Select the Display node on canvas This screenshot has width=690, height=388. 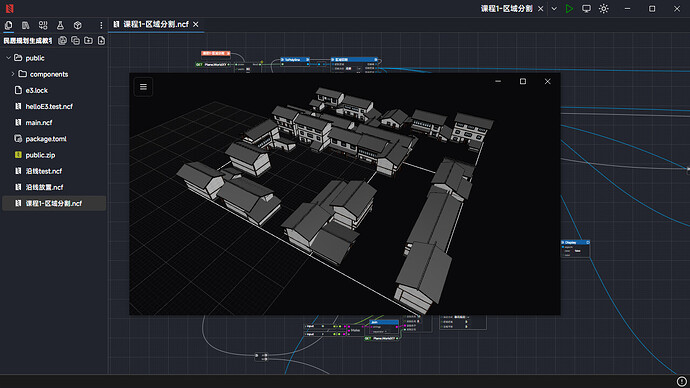(x=575, y=249)
